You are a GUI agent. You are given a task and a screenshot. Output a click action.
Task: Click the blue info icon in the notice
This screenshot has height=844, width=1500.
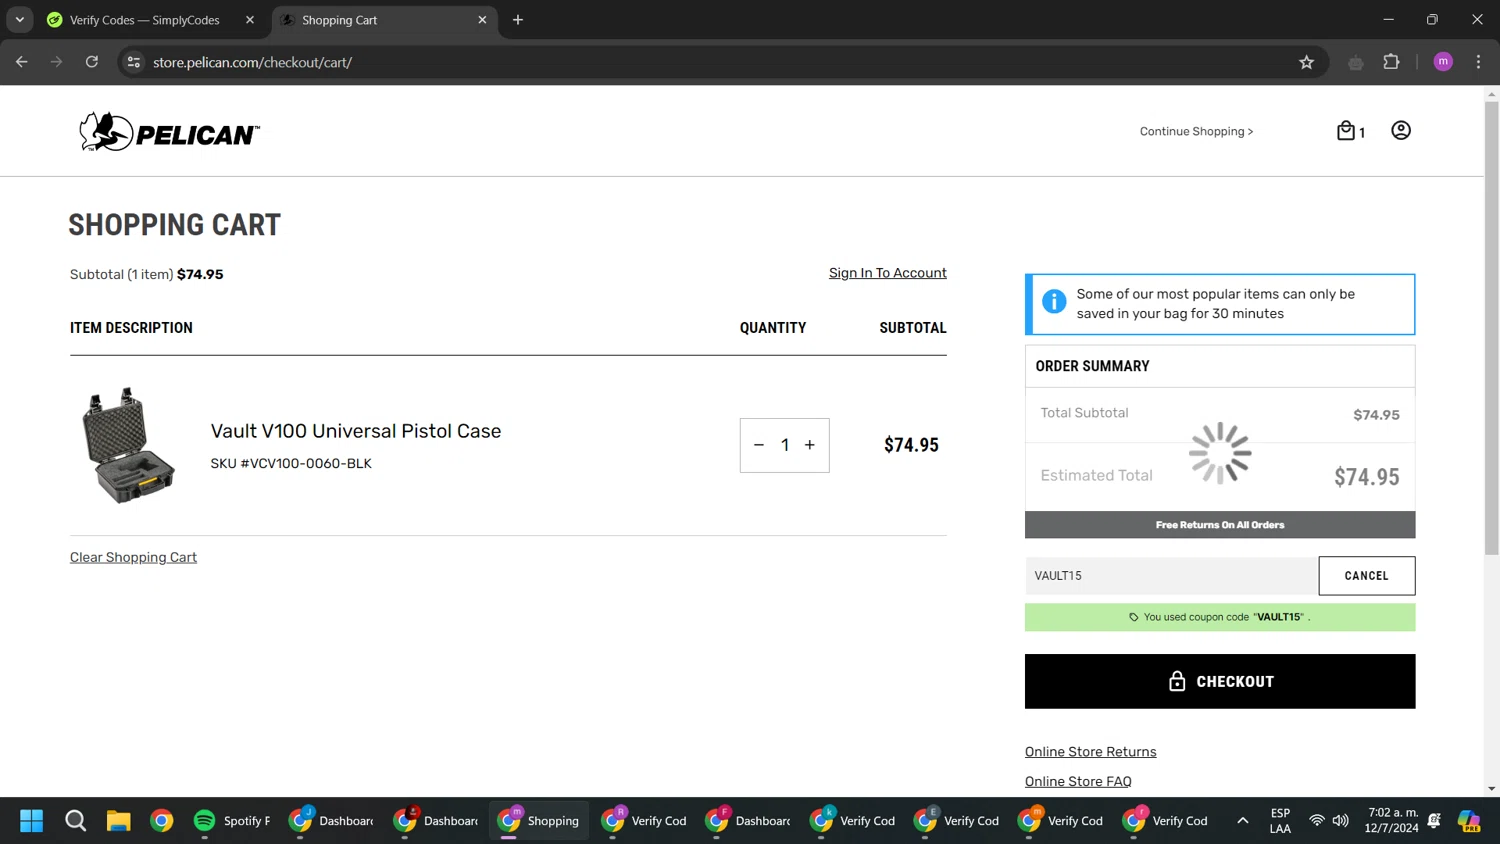pos(1054,301)
